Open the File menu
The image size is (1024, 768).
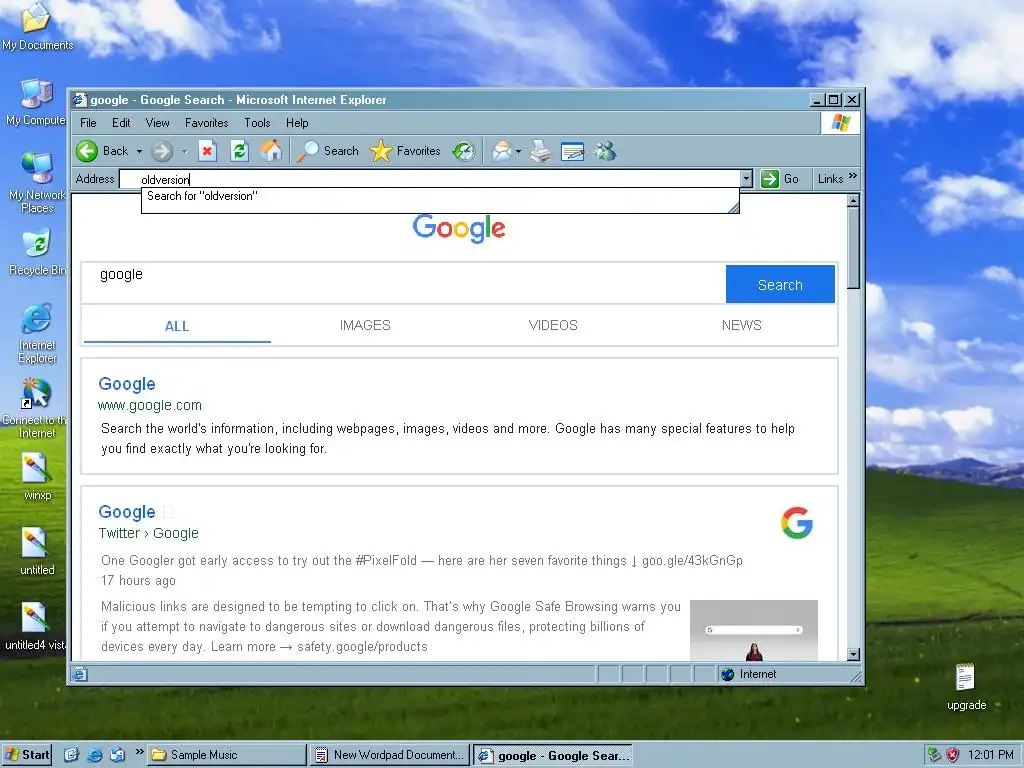coord(88,123)
